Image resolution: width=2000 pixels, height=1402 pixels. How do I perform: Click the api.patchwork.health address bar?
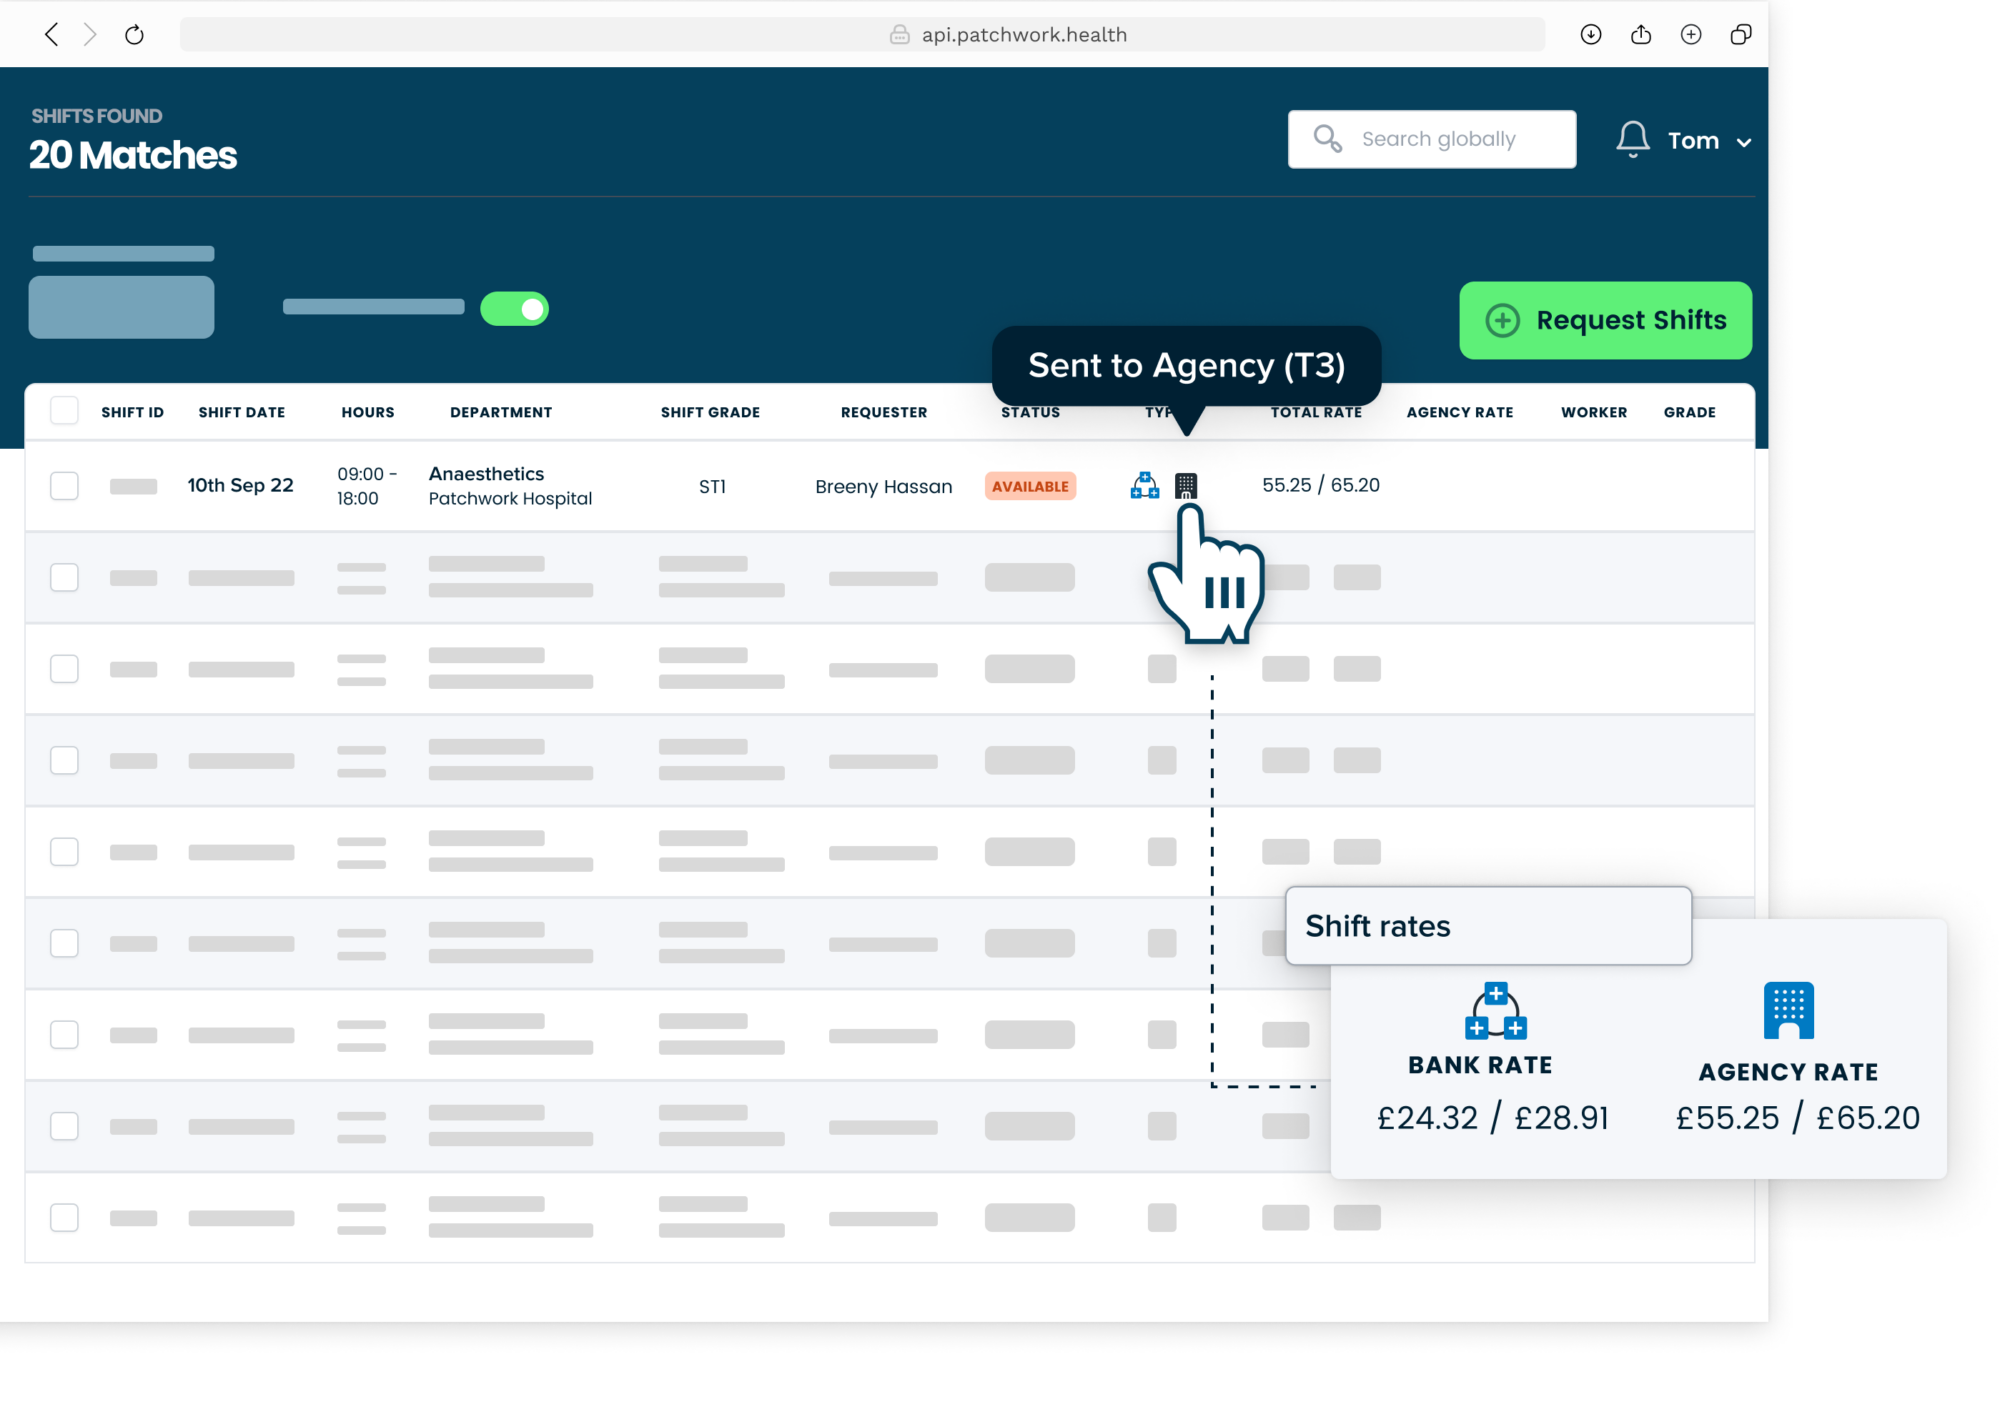[x=862, y=35]
